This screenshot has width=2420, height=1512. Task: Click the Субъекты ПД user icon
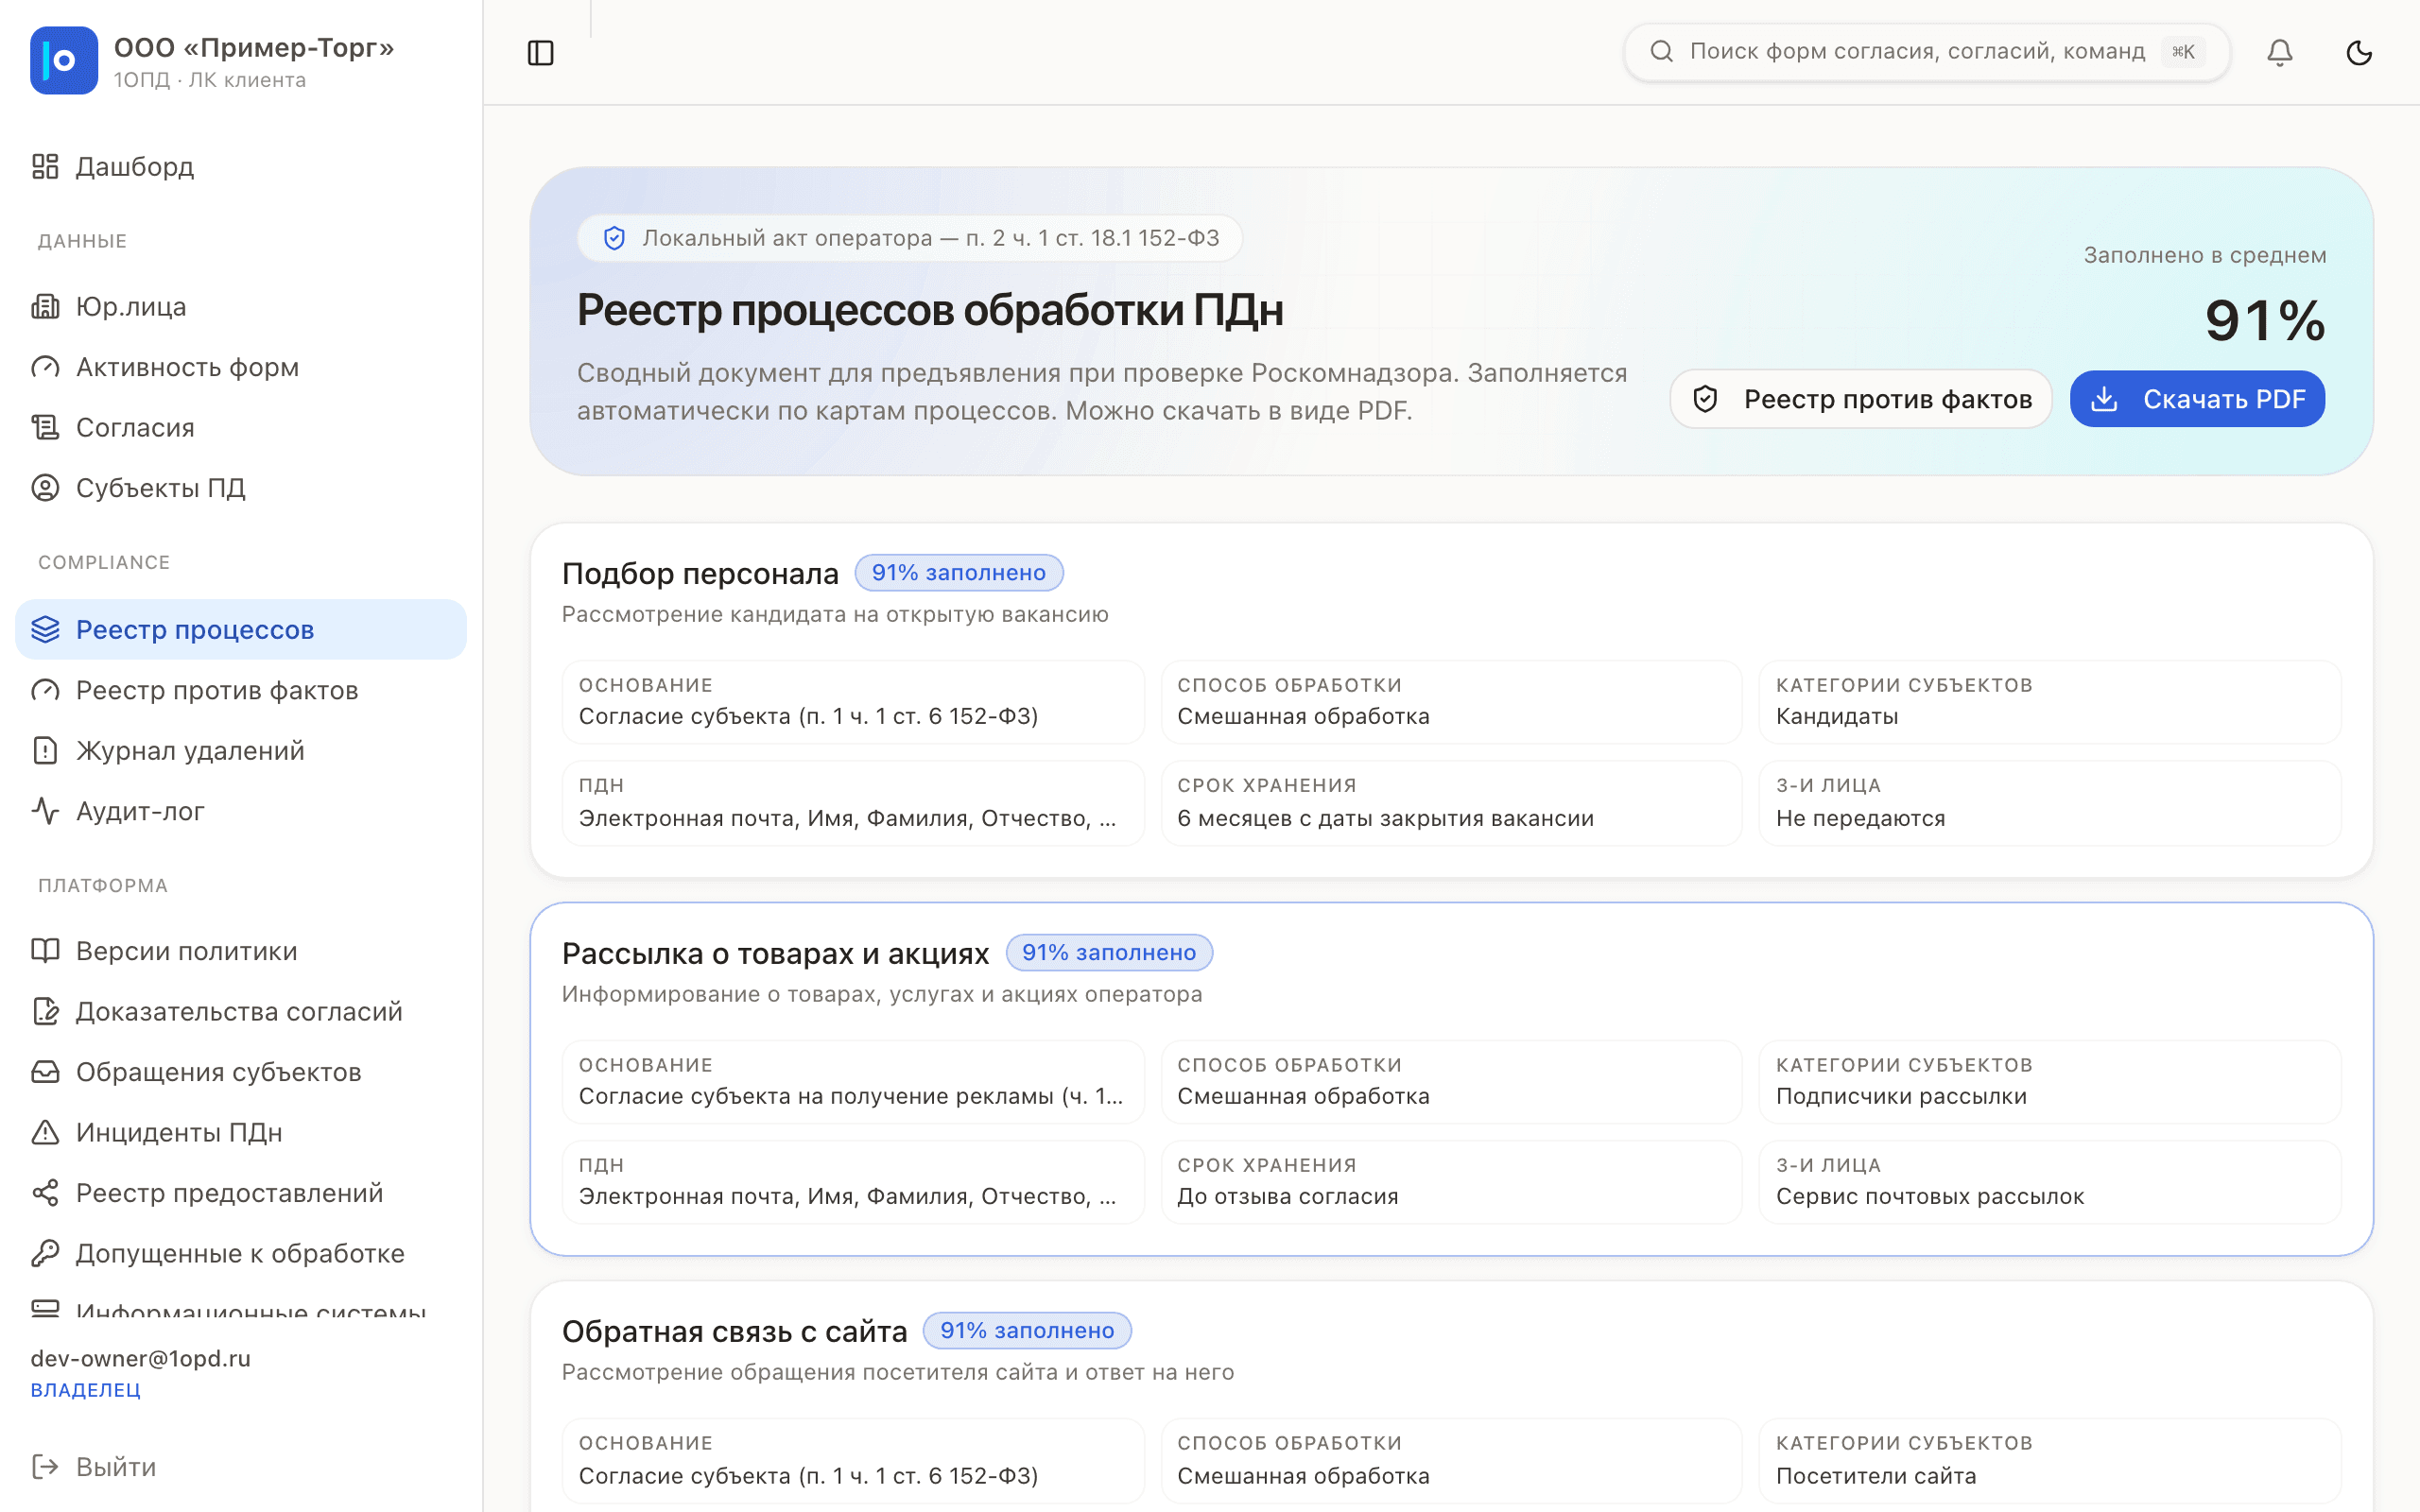pos(45,488)
